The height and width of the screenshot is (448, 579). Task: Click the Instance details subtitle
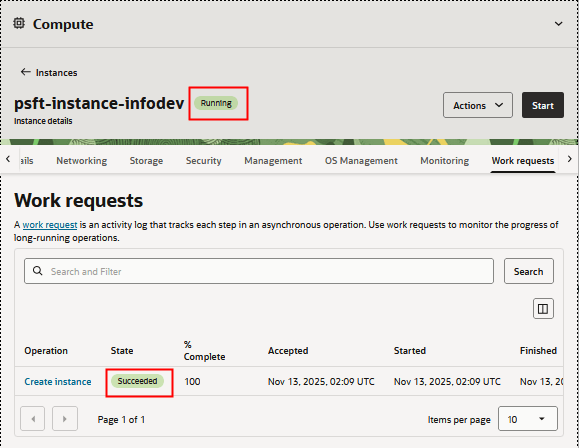point(43,121)
